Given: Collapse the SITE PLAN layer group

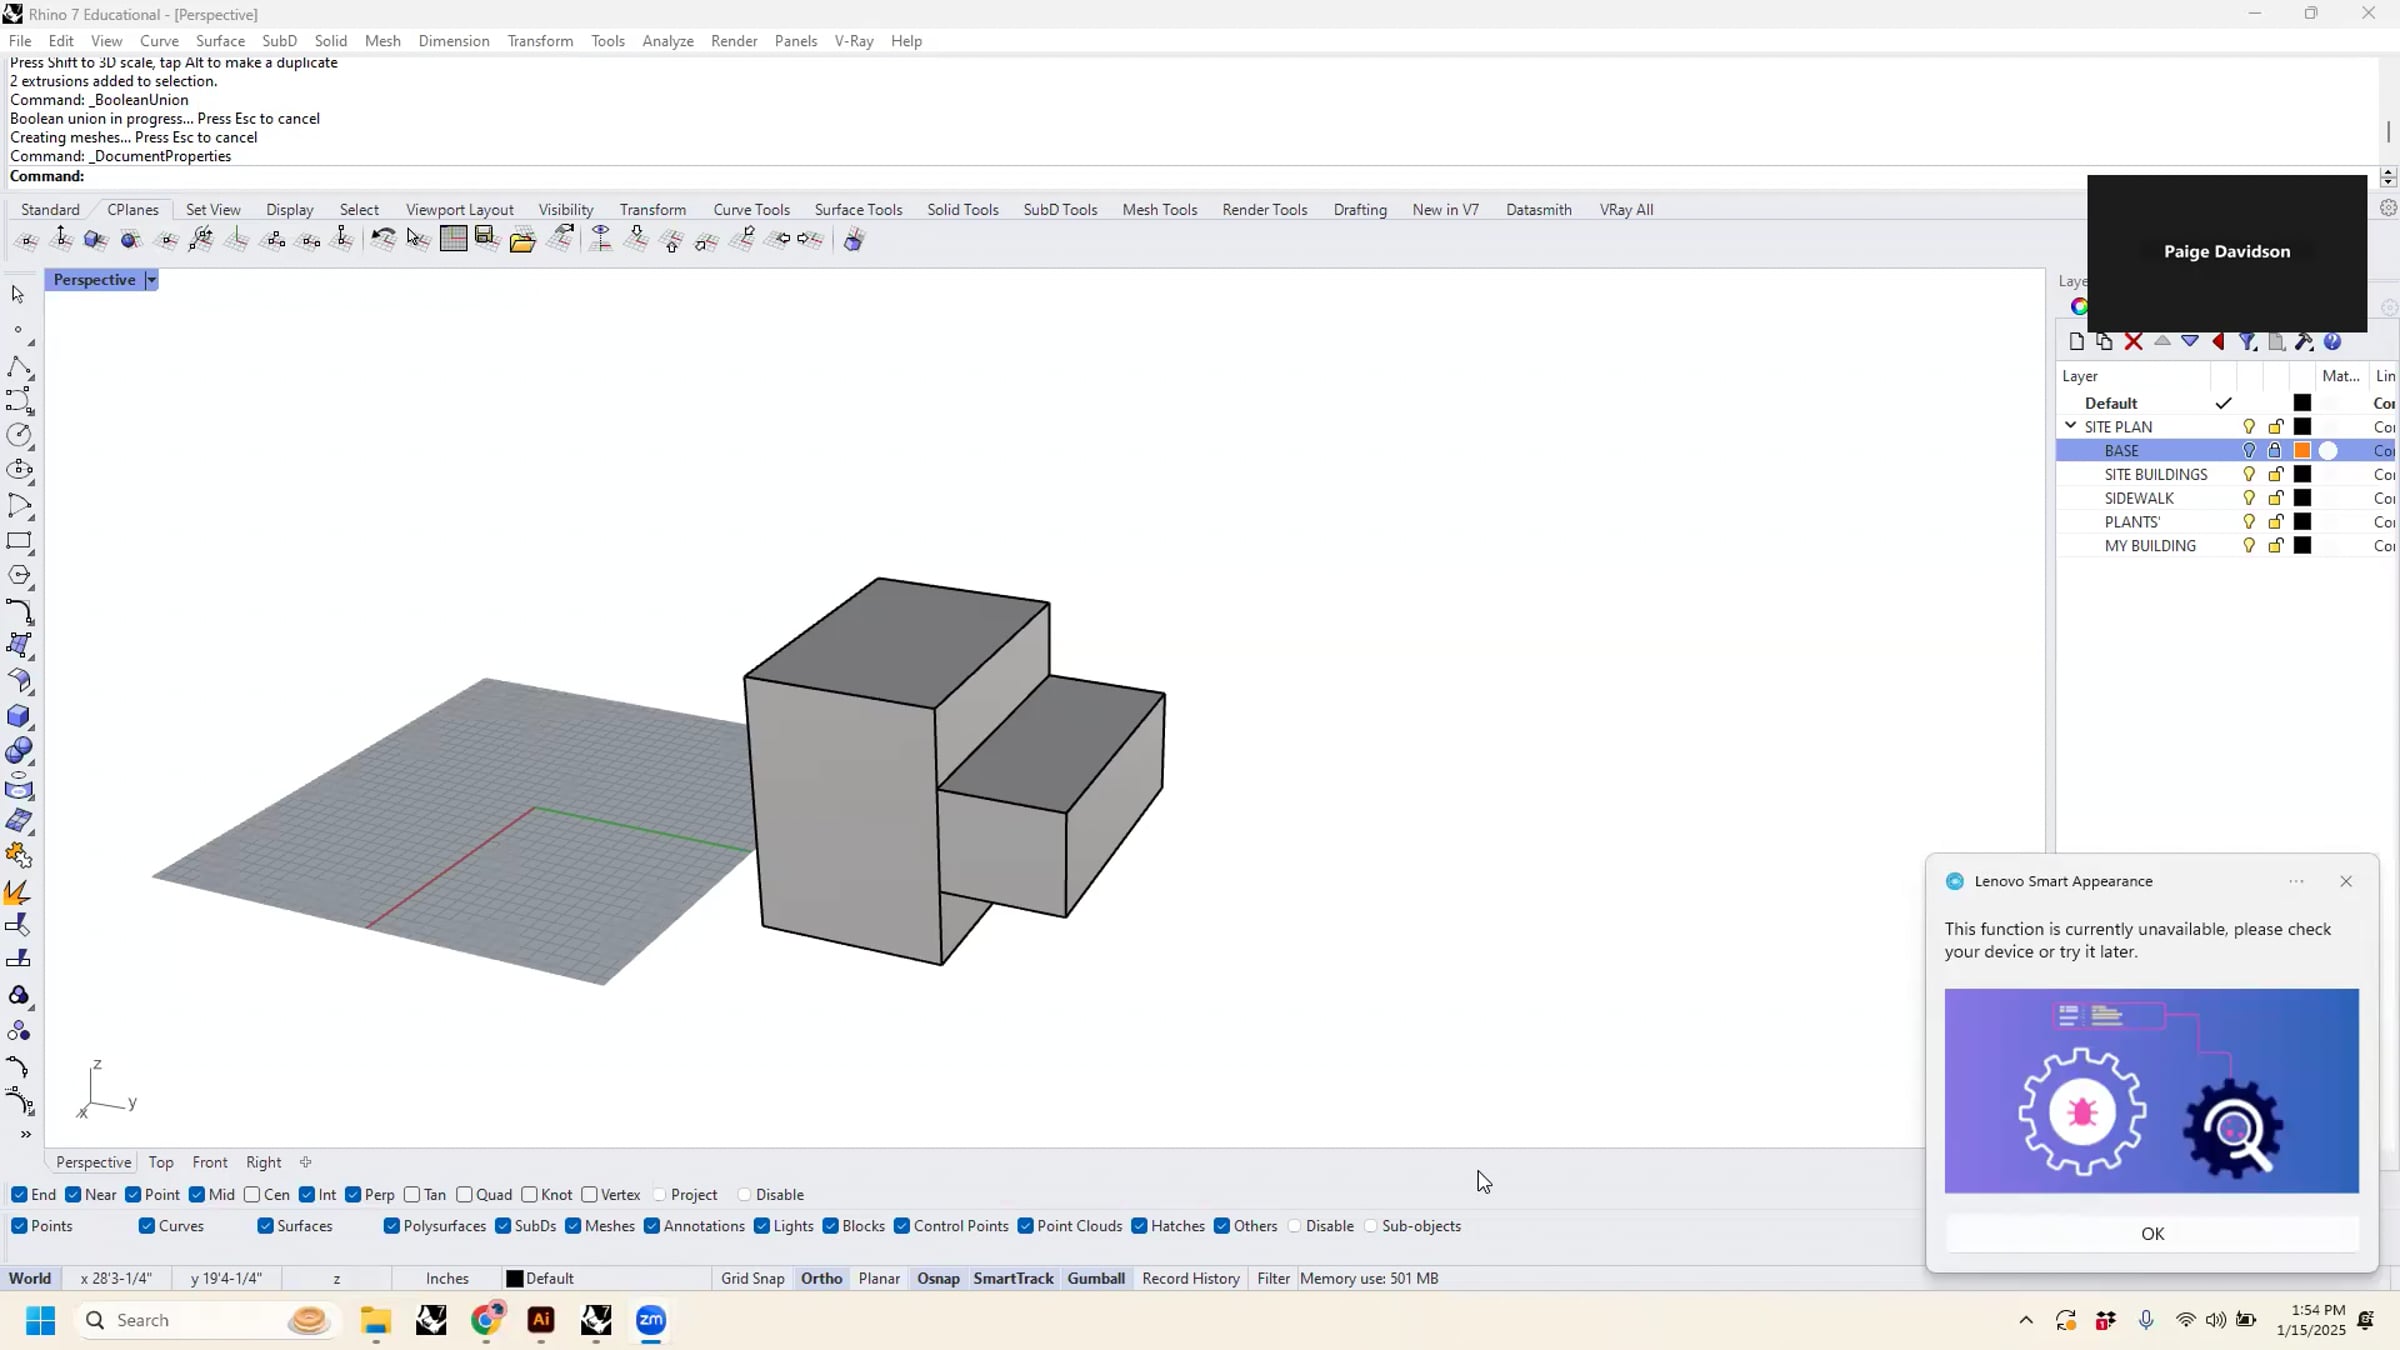Looking at the screenshot, I should click(2070, 426).
